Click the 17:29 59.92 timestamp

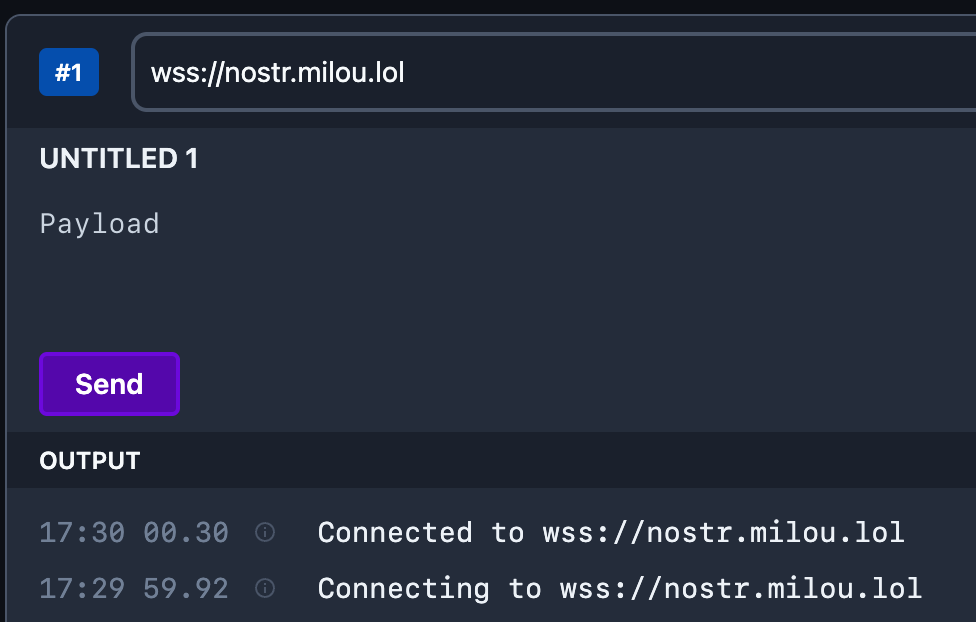[x=134, y=589]
